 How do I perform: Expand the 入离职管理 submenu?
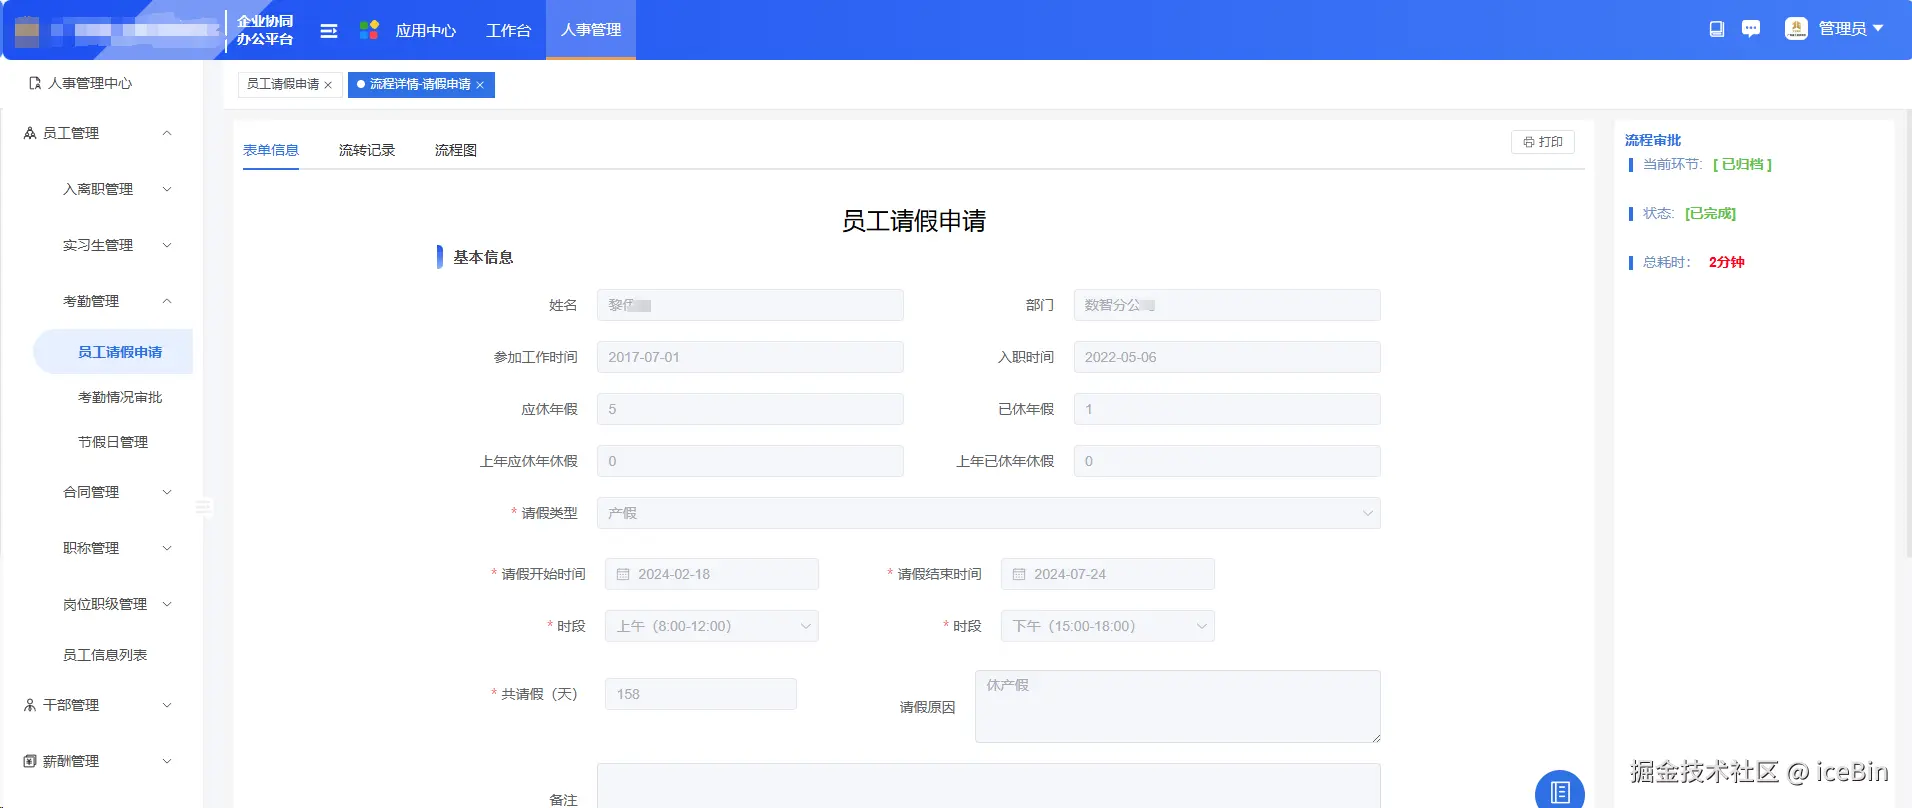tap(167, 189)
